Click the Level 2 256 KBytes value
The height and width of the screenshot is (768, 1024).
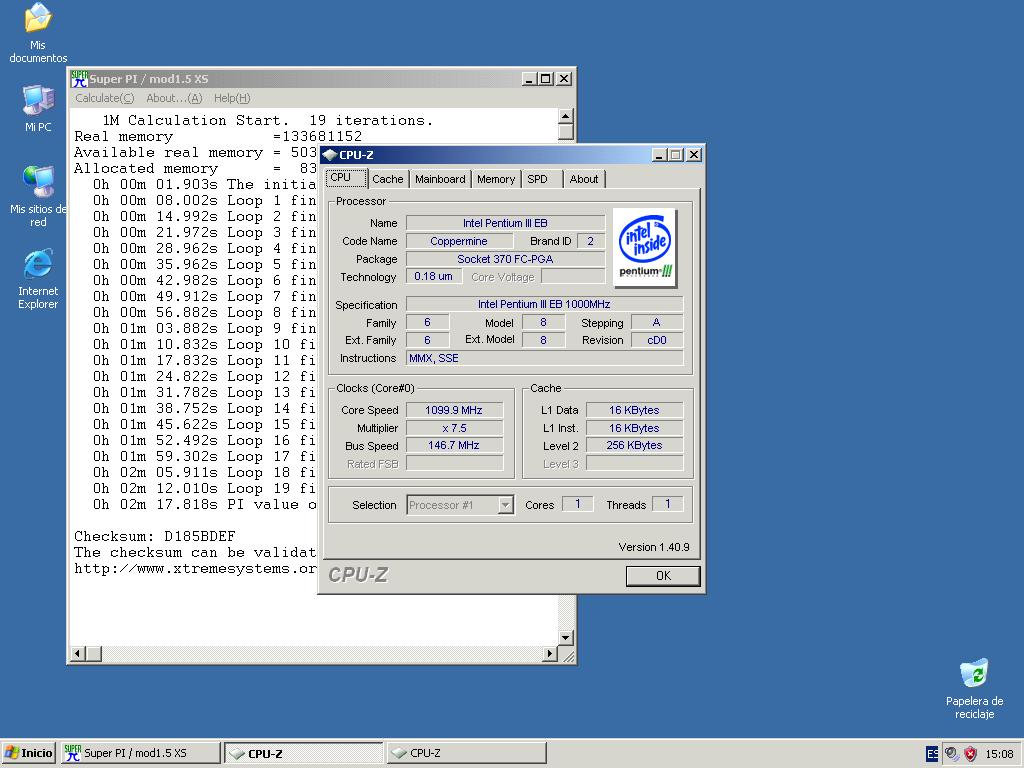(635, 445)
